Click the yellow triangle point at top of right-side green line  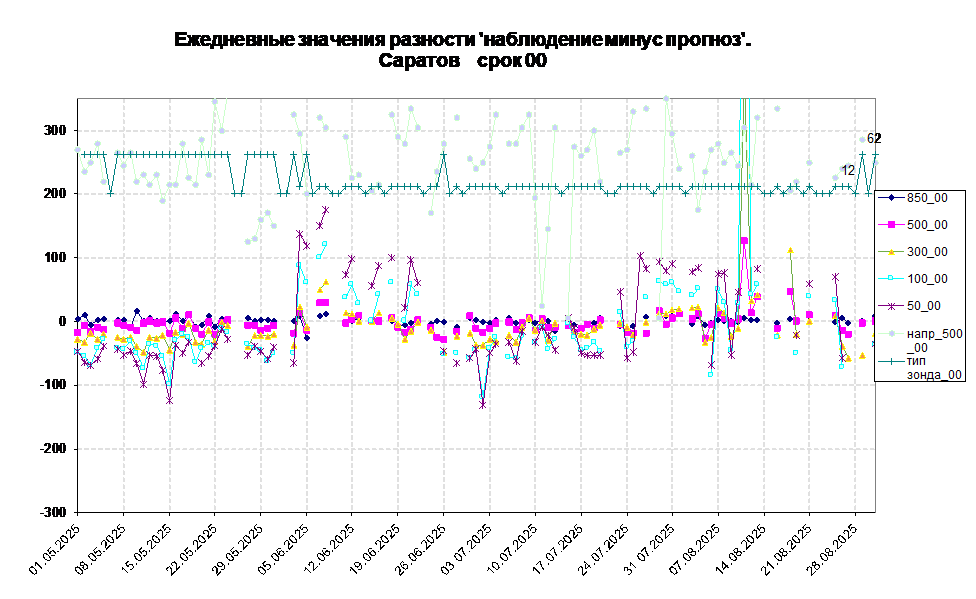(x=790, y=251)
